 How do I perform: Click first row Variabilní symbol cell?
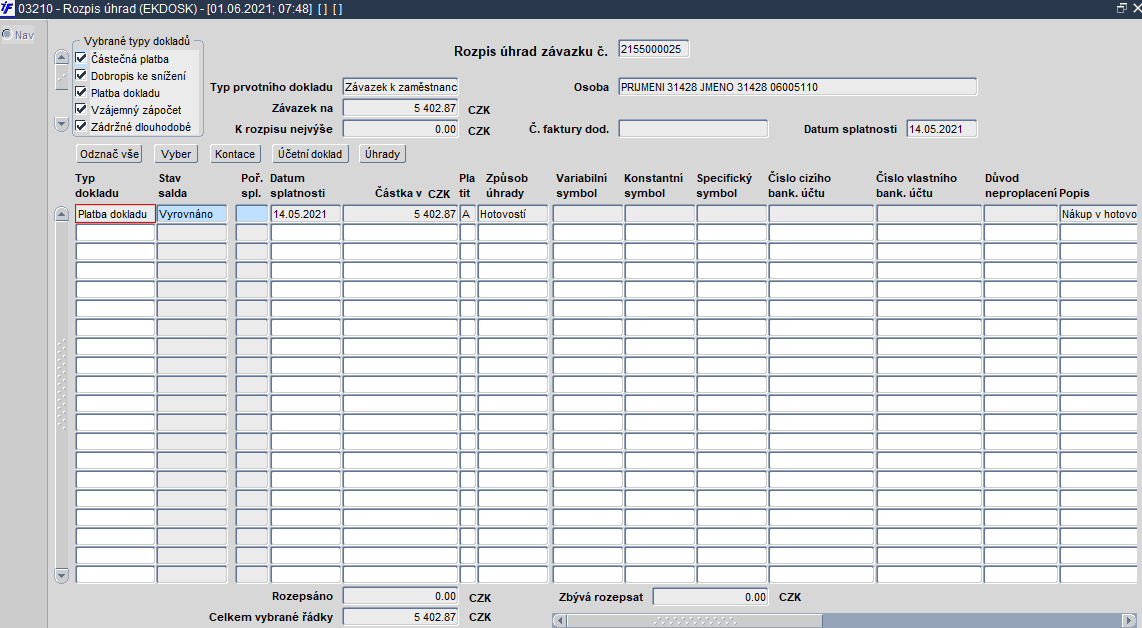pos(588,214)
